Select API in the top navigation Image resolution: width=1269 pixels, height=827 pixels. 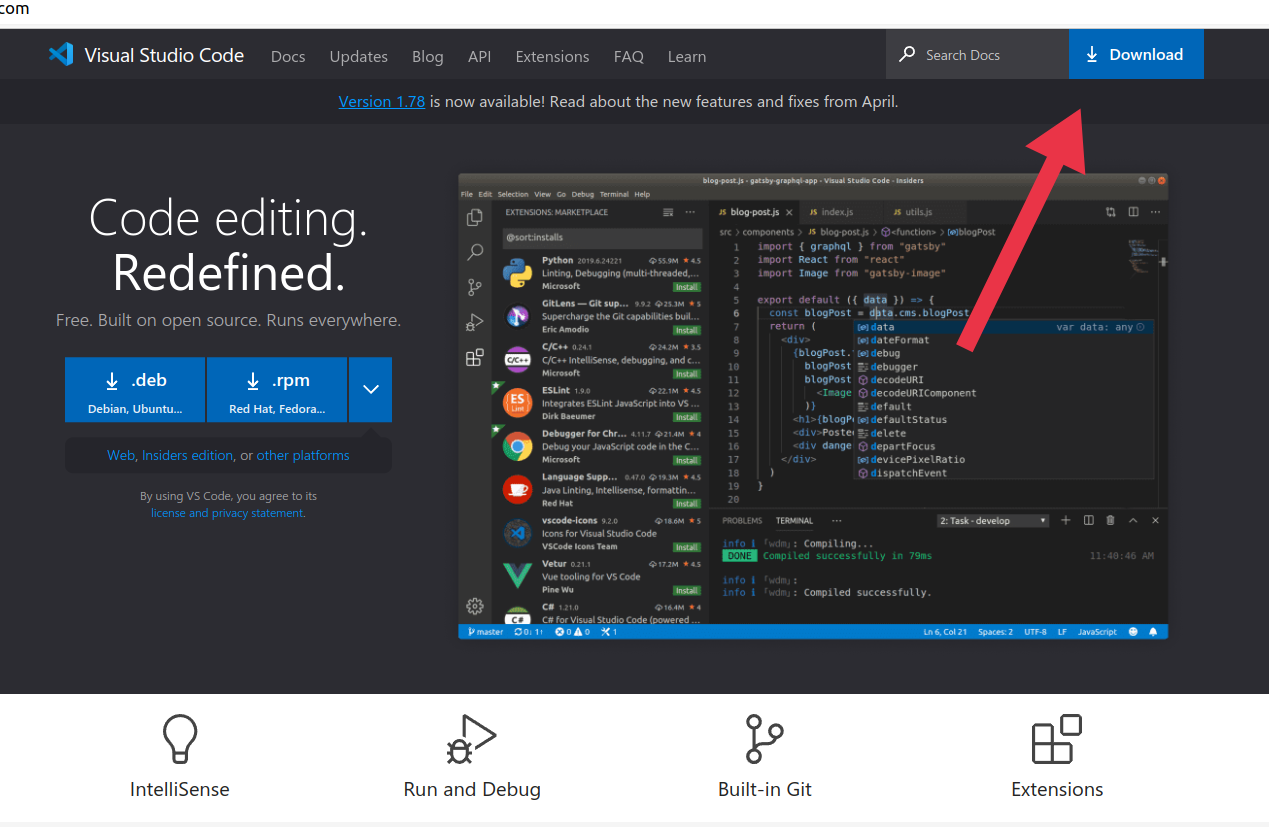point(479,56)
